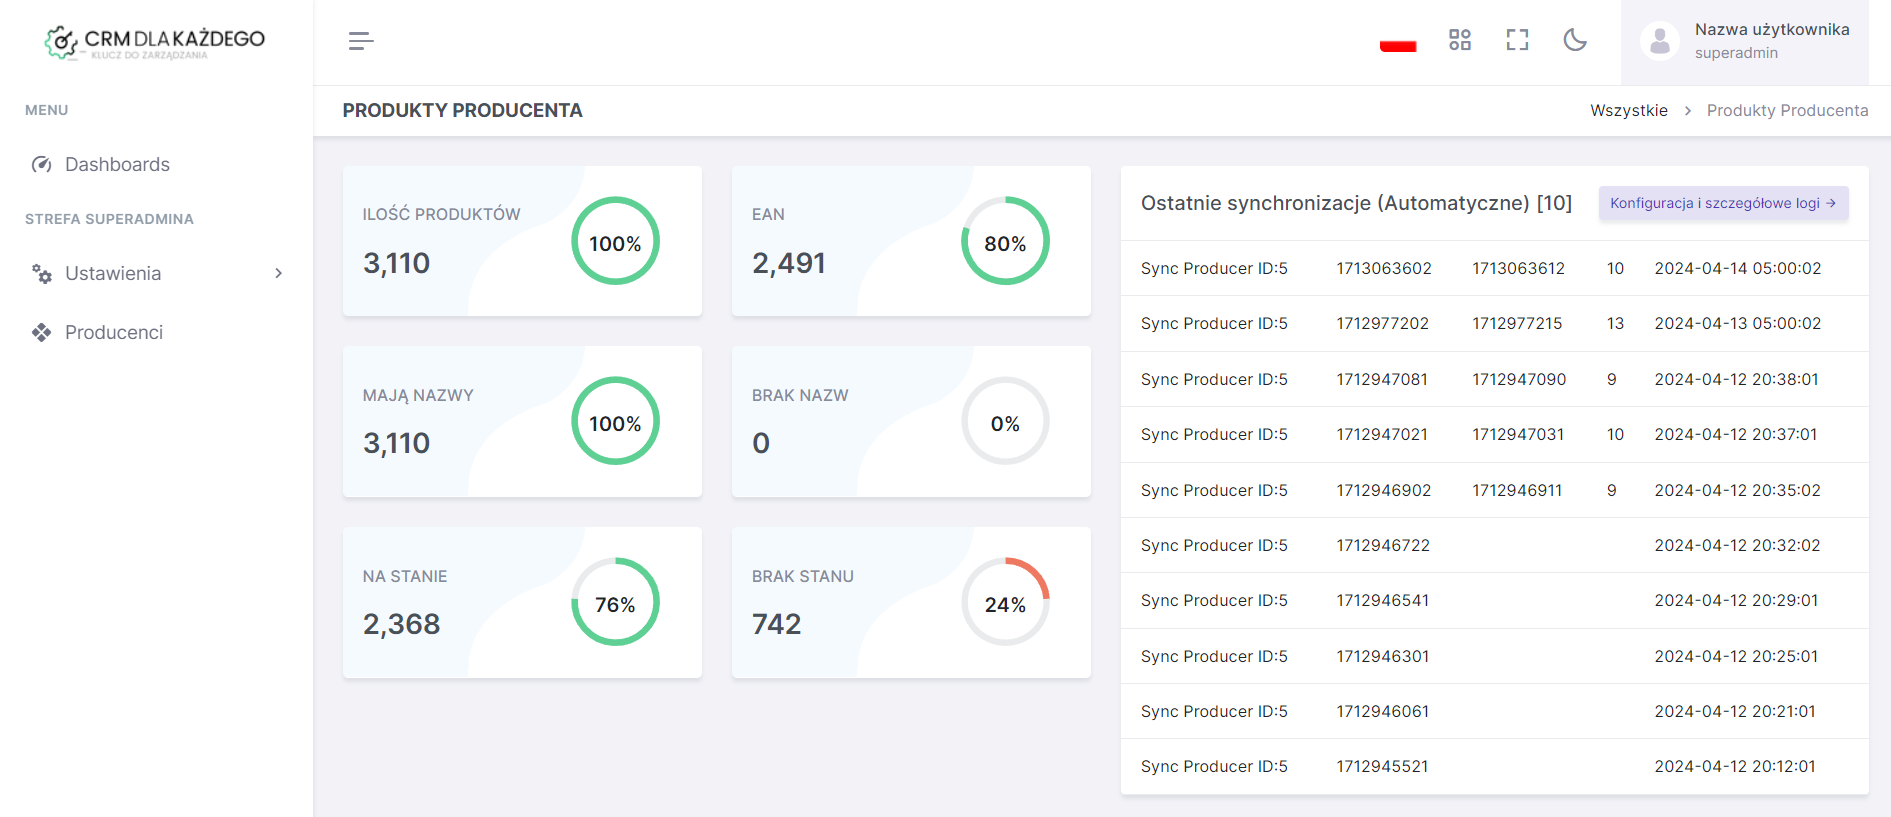Go to Wszystkie breadcrumb link
This screenshot has width=1891, height=817.
point(1628,111)
